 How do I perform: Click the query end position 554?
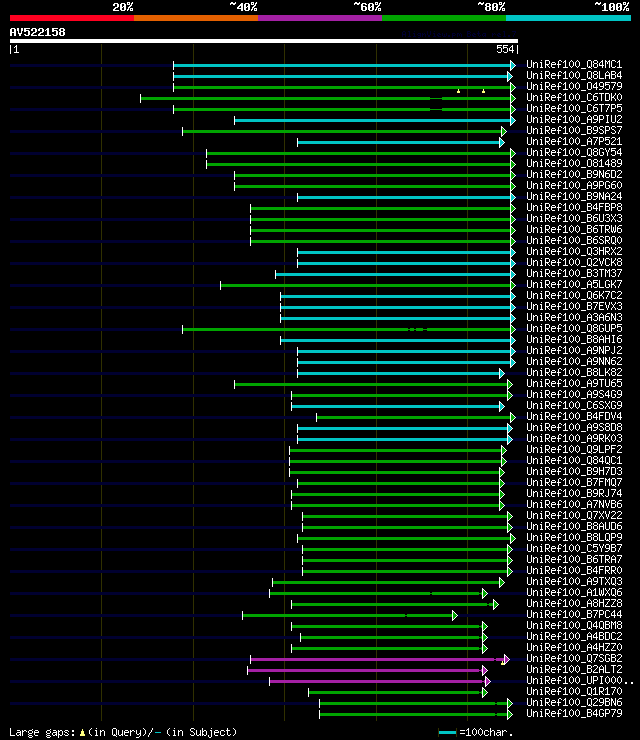[505, 49]
